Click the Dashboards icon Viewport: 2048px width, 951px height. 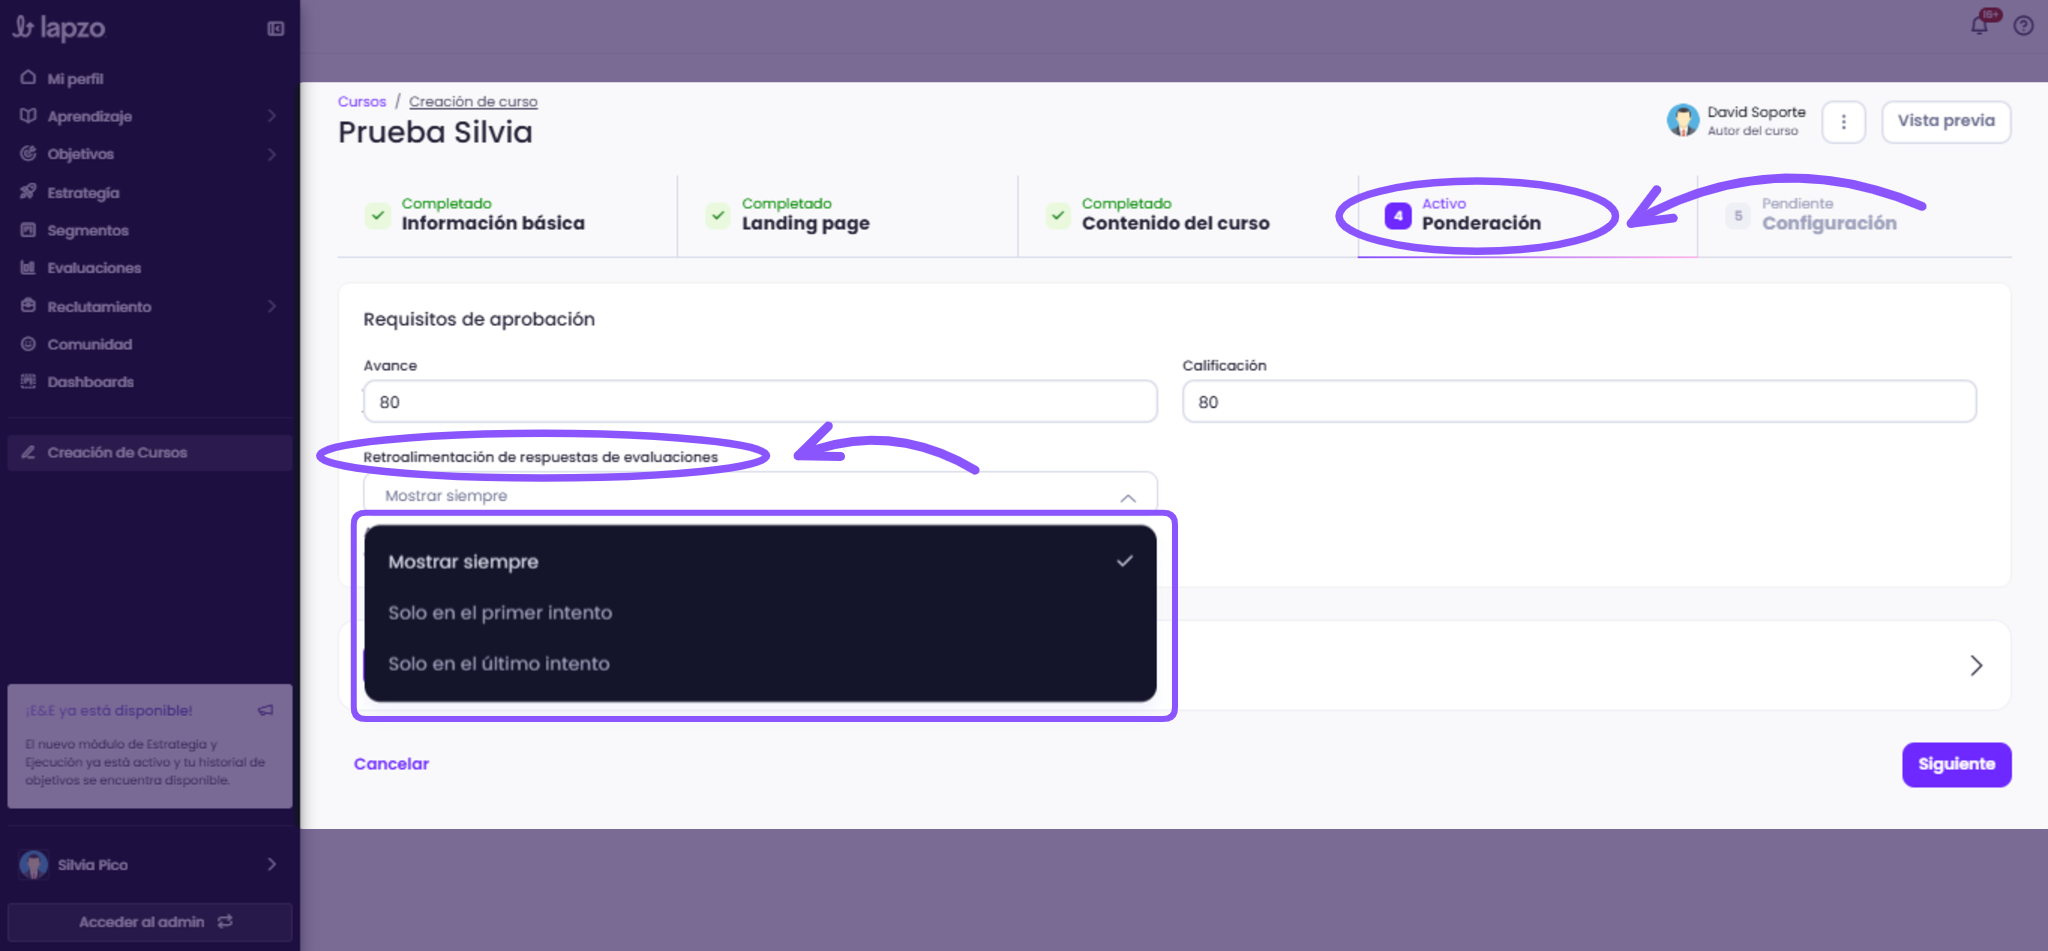[x=28, y=382]
